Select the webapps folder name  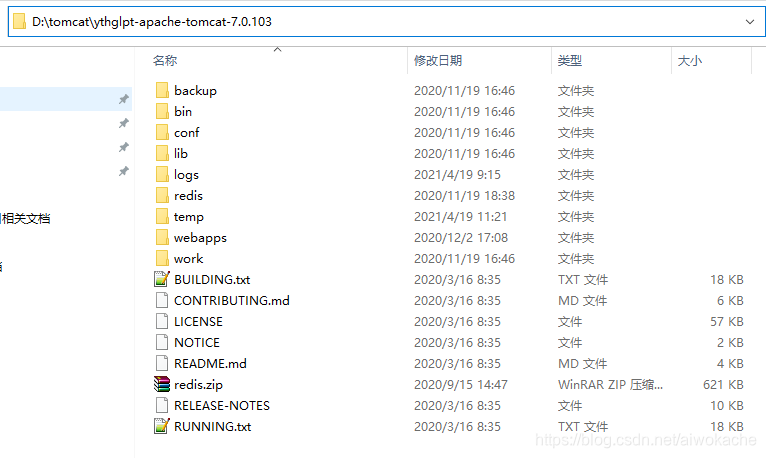[x=200, y=238]
